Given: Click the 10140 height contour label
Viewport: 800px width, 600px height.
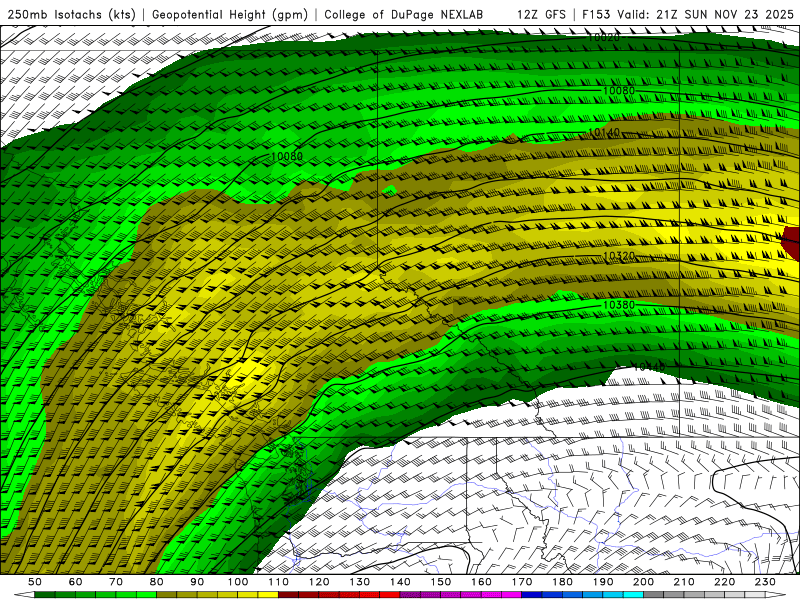Looking at the screenshot, I should [x=604, y=133].
